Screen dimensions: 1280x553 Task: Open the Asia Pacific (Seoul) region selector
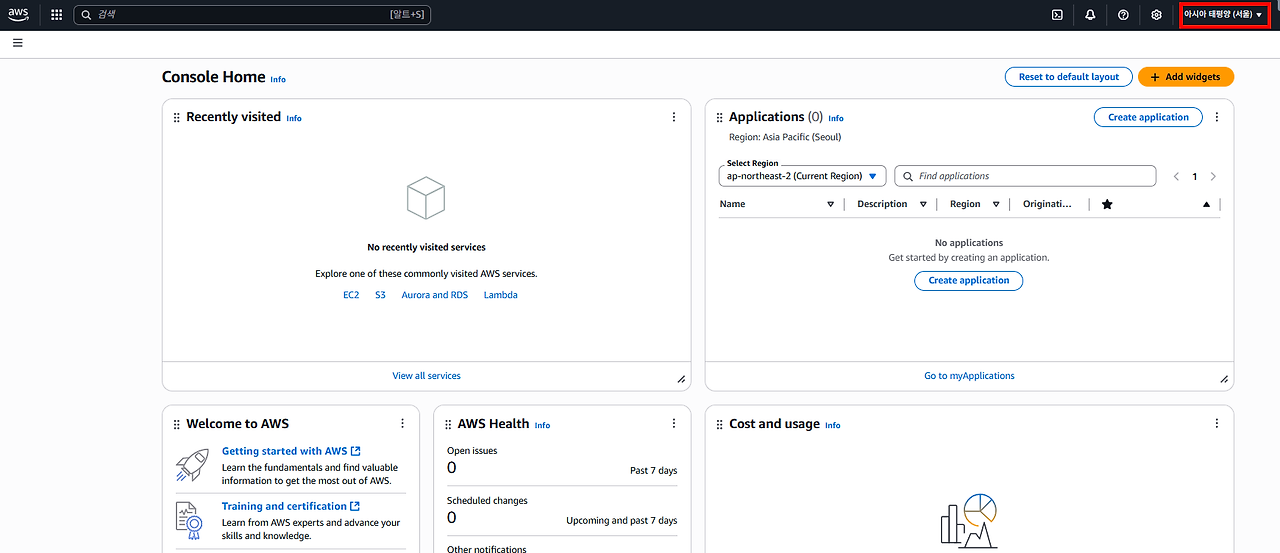1224,15
